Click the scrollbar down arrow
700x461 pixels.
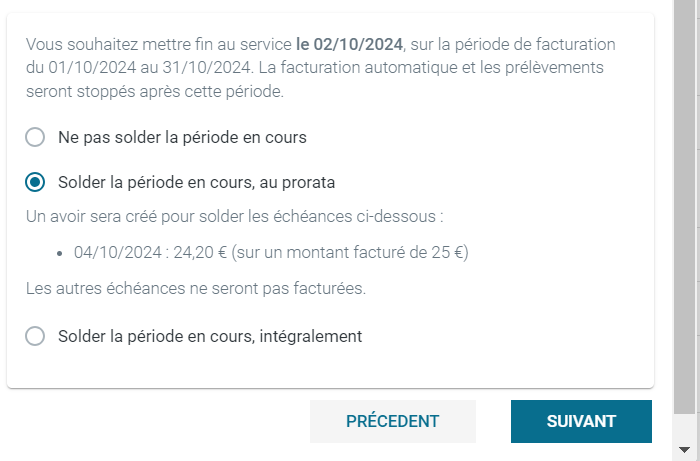(684, 449)
